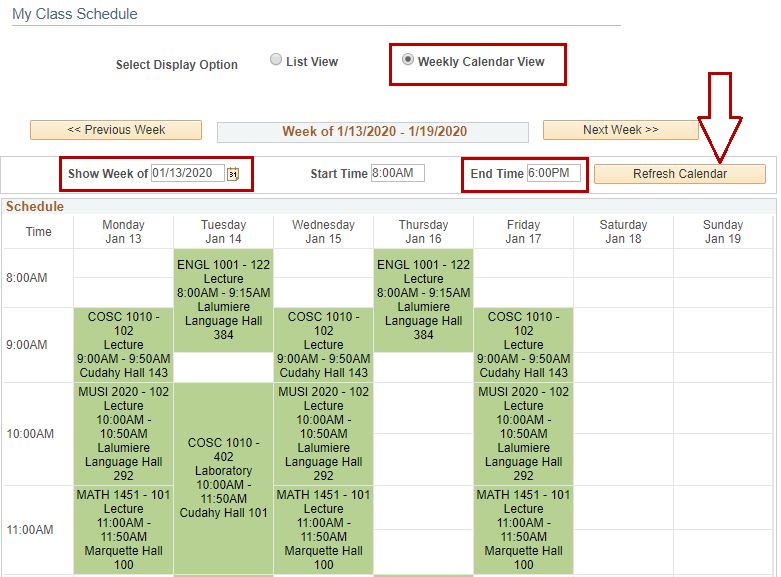
Task: Select the List View radio button
Action: click(x=276, y=60)
